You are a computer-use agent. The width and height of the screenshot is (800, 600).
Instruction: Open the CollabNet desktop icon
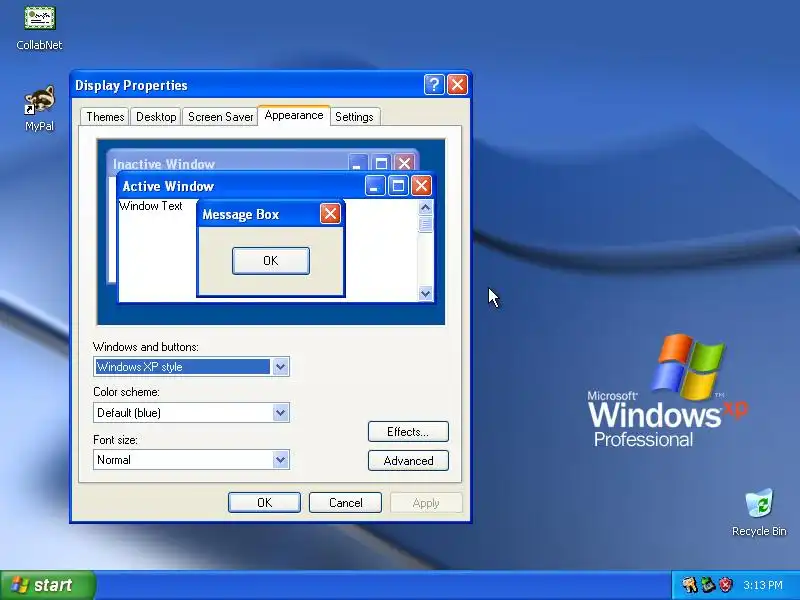pyautogui.click(x=39, y=27)
